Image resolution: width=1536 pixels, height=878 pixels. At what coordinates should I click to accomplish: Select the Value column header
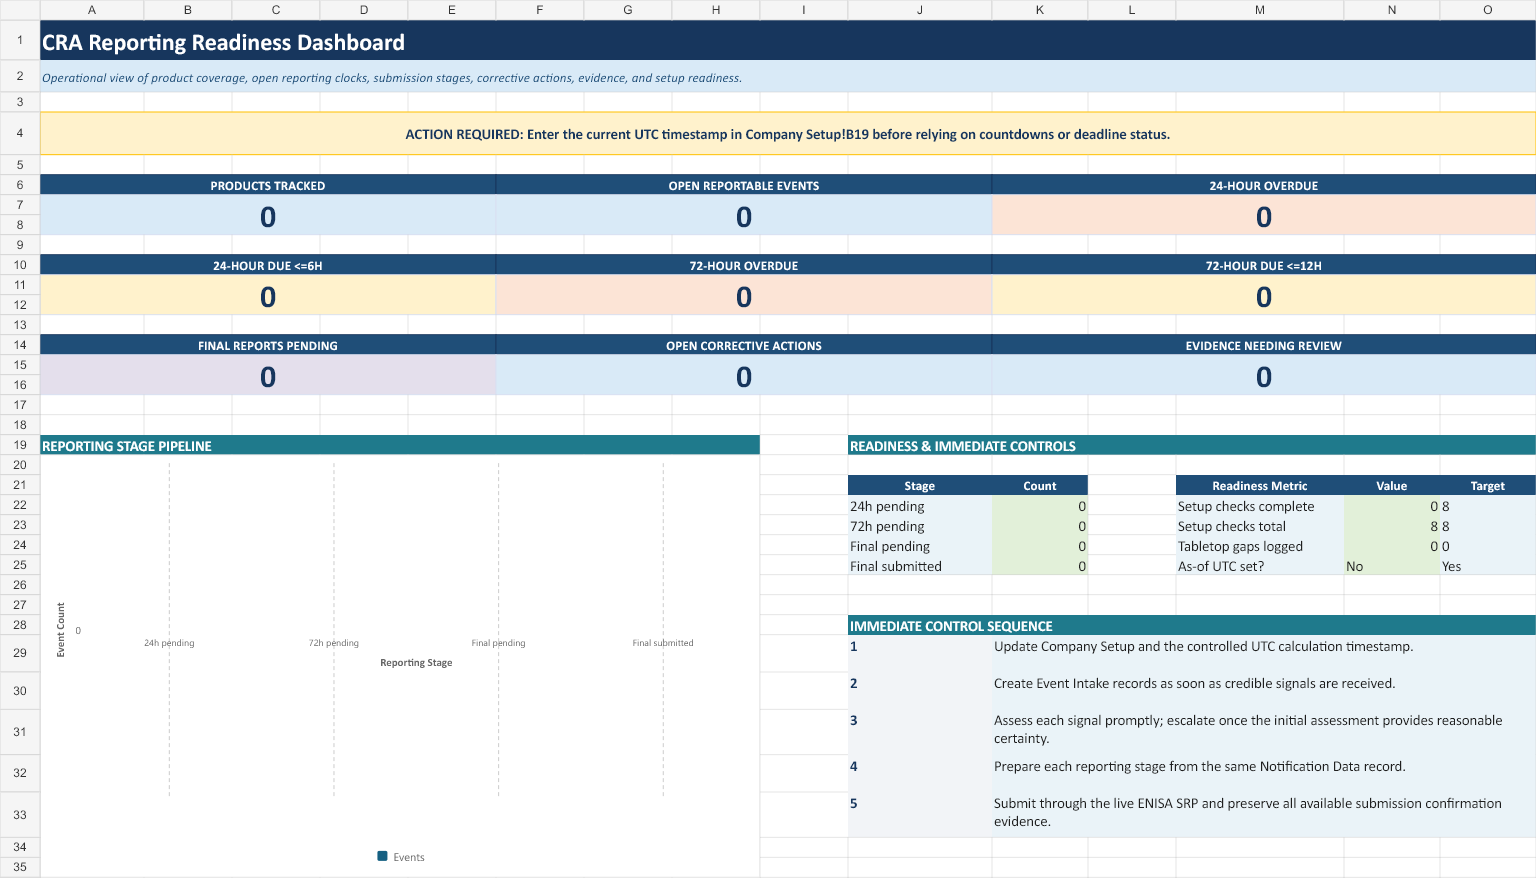point(1392,485)
